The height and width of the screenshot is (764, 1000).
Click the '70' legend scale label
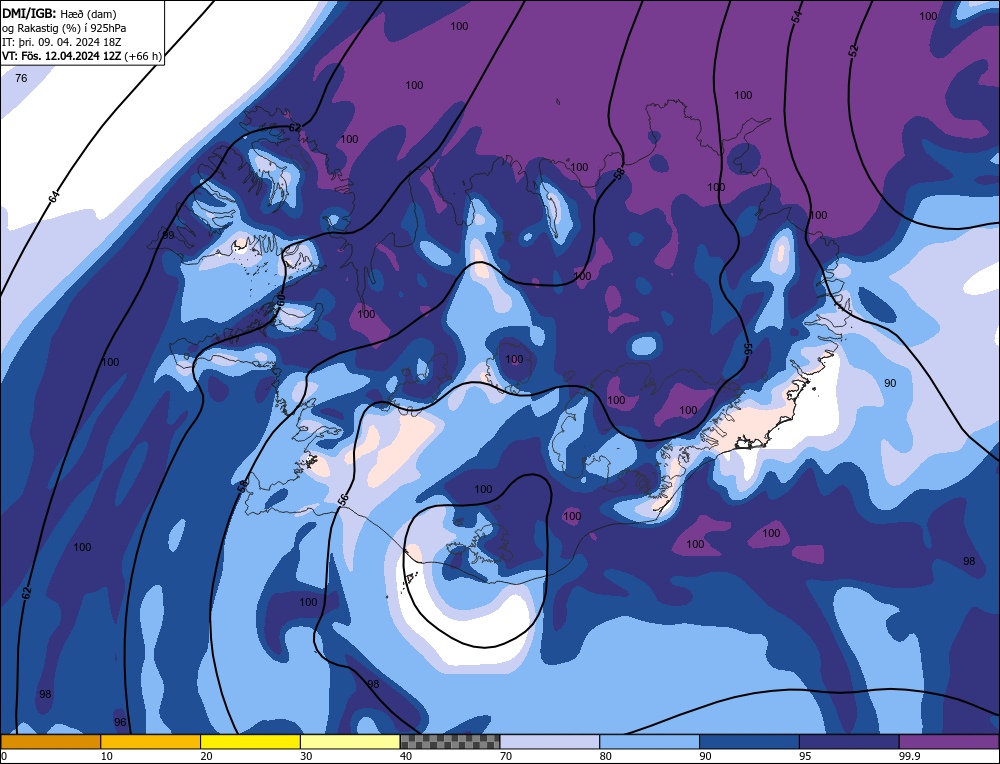point(506,756)
